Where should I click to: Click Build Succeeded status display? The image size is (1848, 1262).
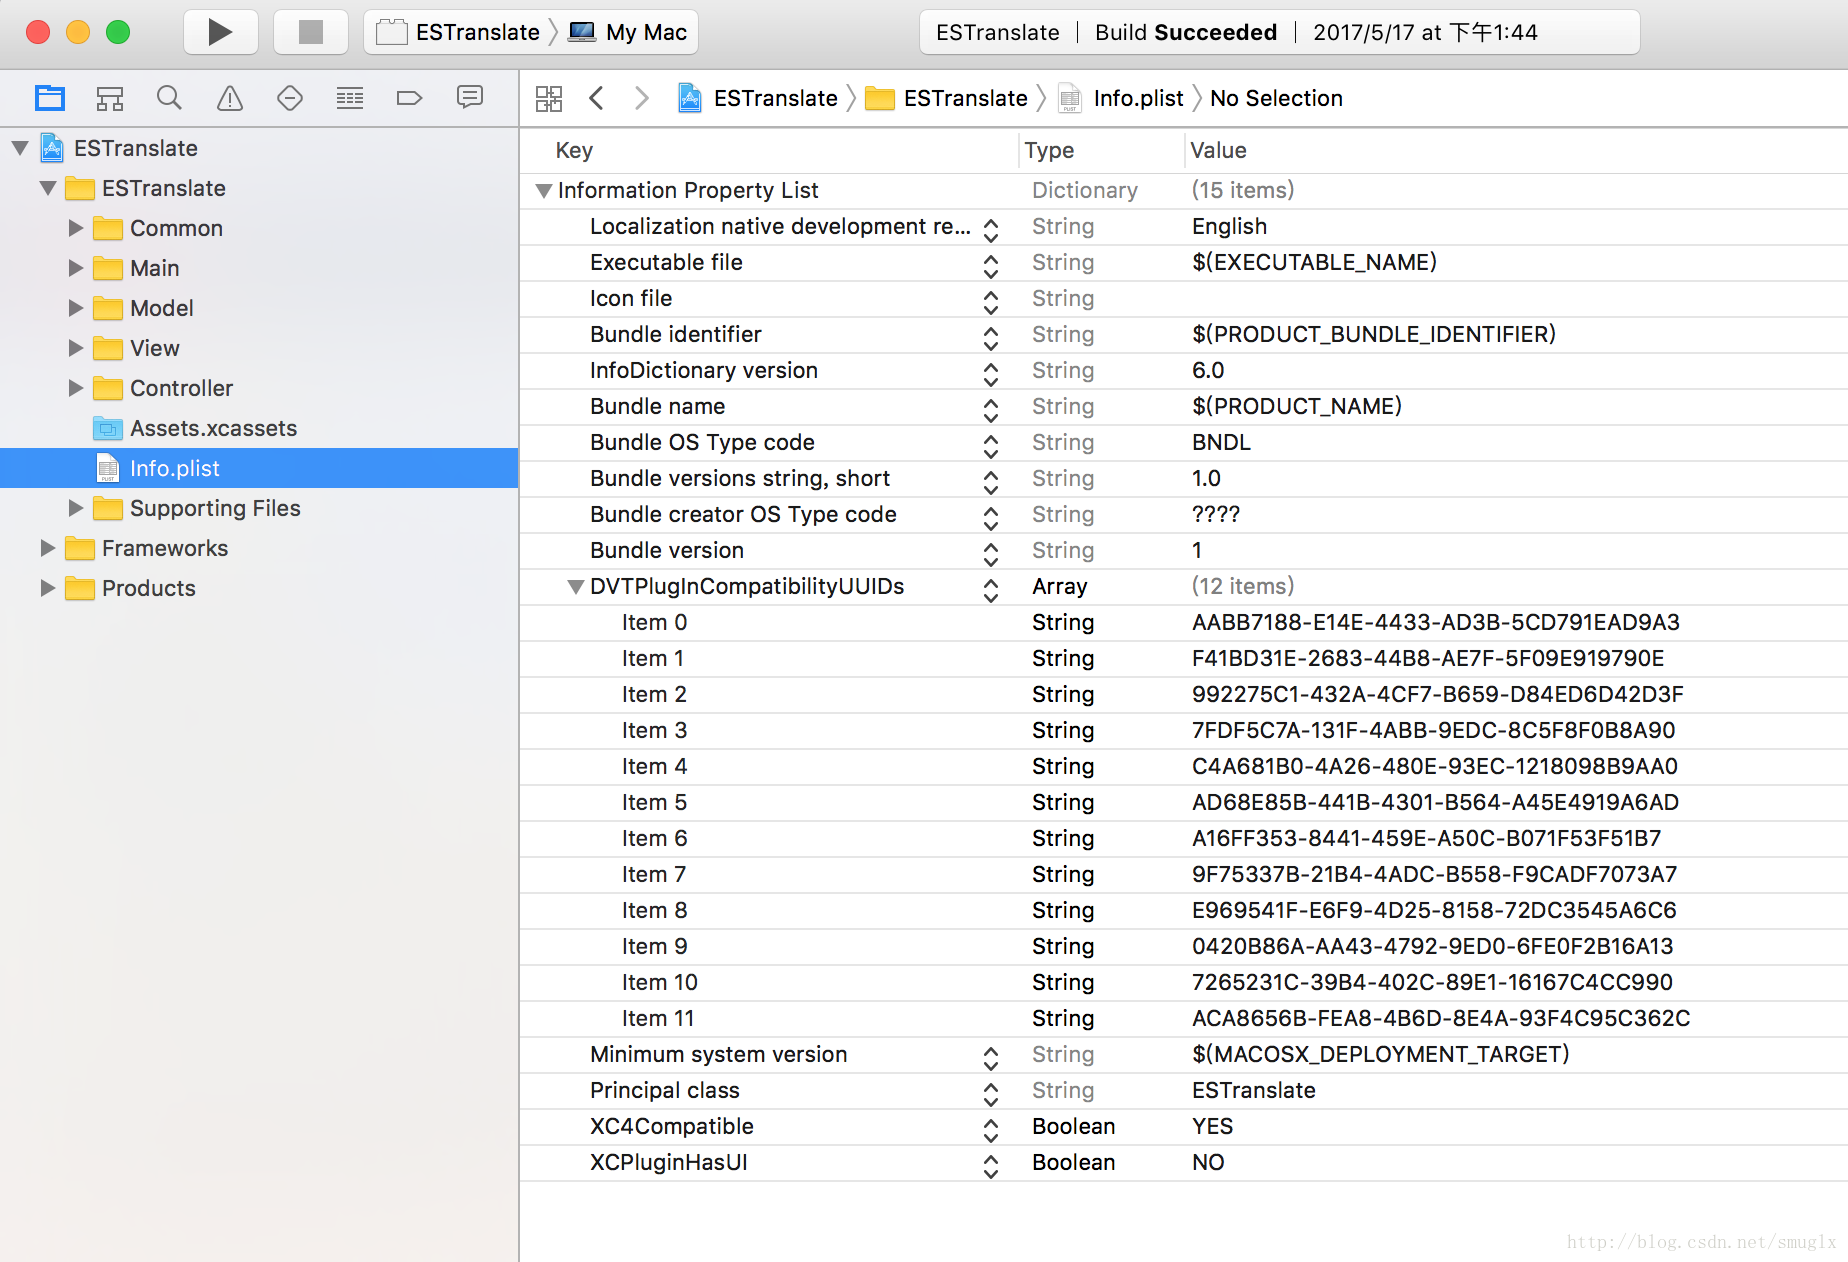point(1279,32)
